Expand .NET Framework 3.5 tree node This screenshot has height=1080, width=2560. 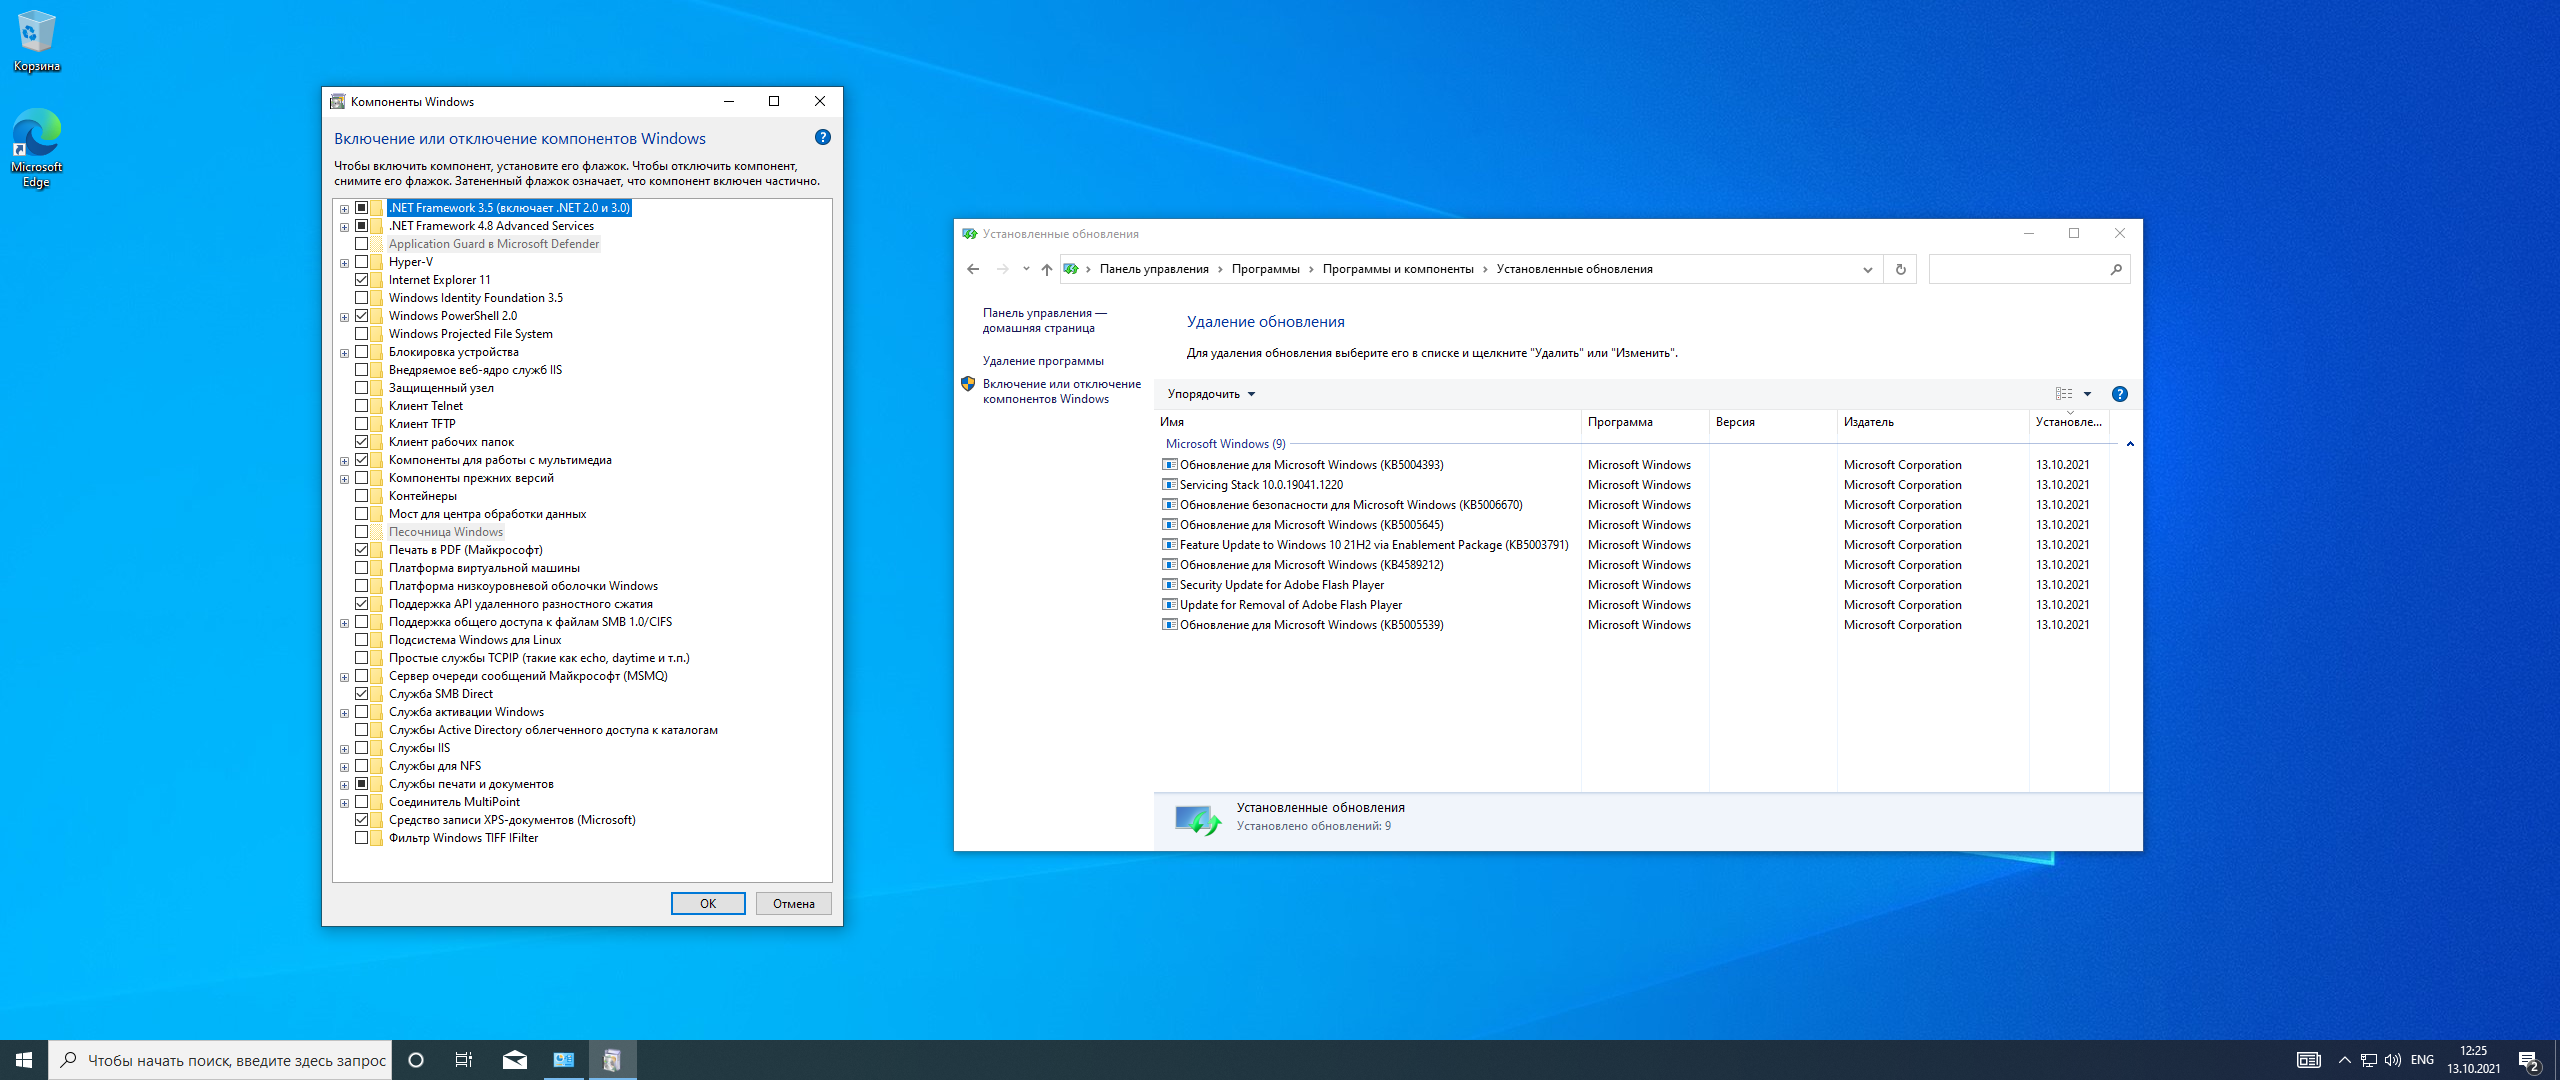click(344, 209)
